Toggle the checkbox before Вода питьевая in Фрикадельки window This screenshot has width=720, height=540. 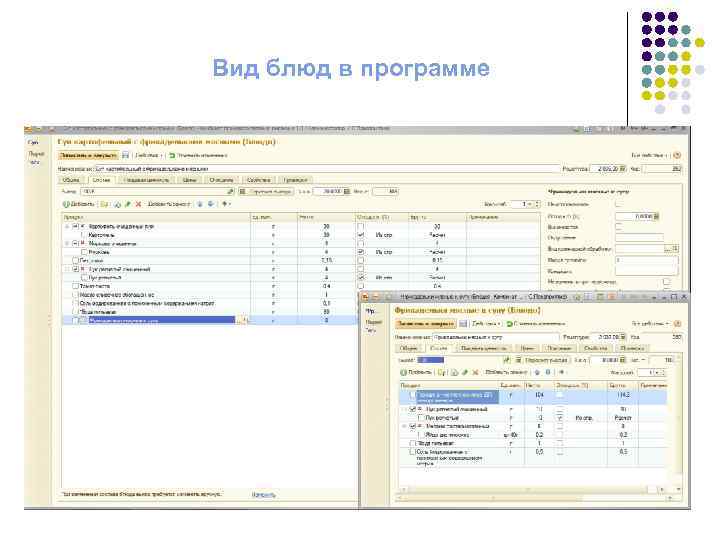(x=412, y=444)
